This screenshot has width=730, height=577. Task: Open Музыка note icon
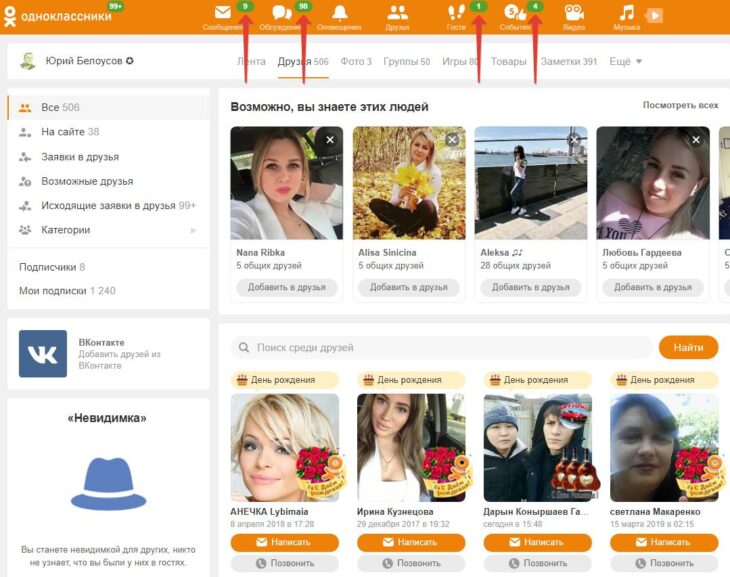(x=627, y=13)
